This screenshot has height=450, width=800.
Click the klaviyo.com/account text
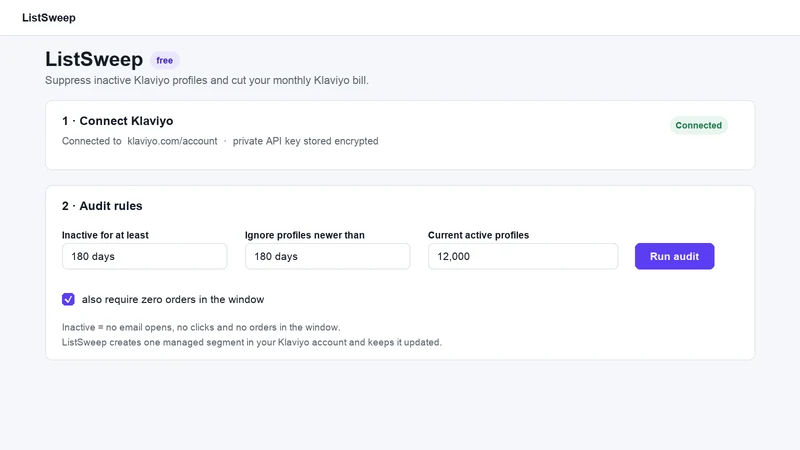tap(172, 141)
